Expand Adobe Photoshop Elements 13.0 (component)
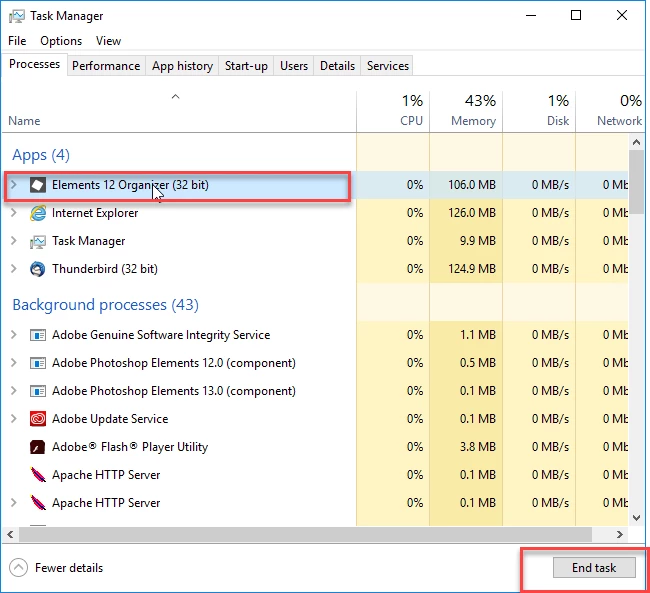This screenshot has height=593, width=650. 14,391
